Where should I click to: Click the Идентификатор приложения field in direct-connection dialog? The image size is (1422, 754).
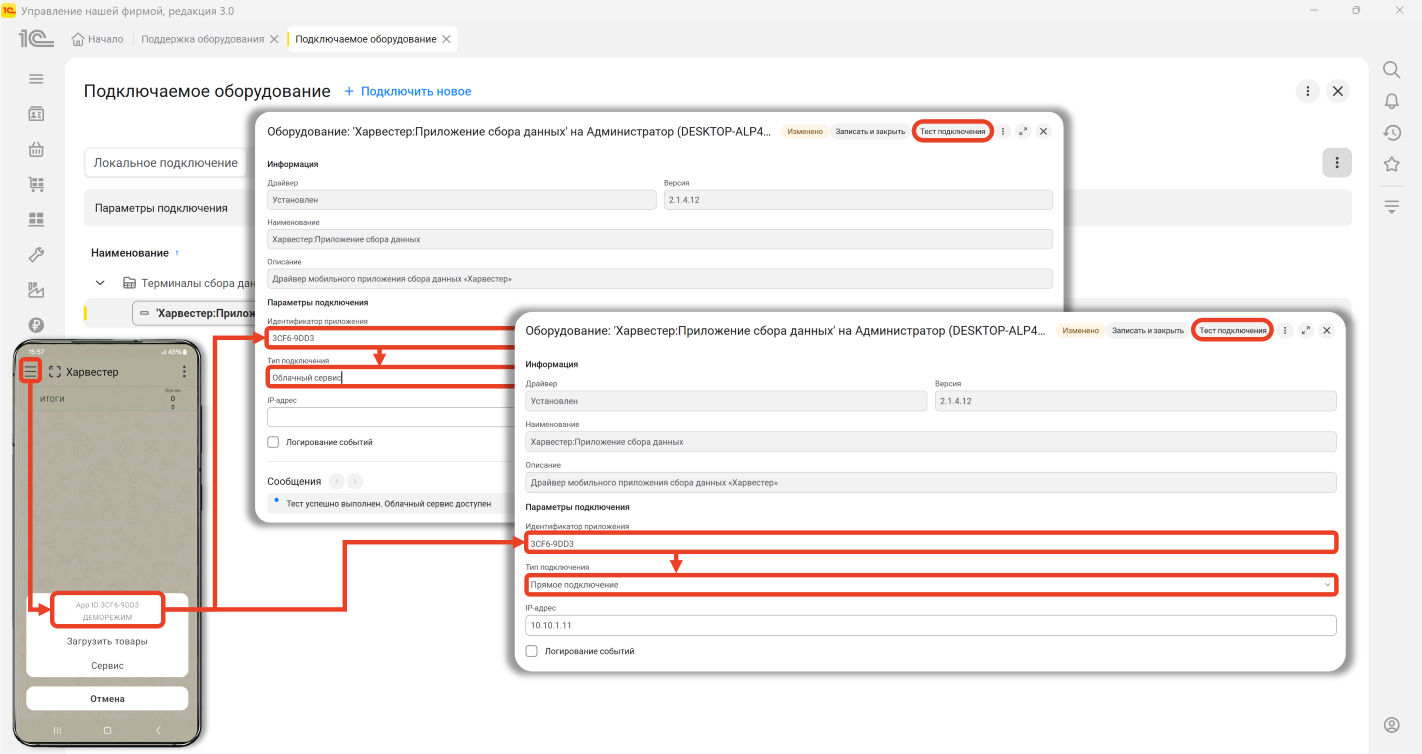tap(931, 543)
